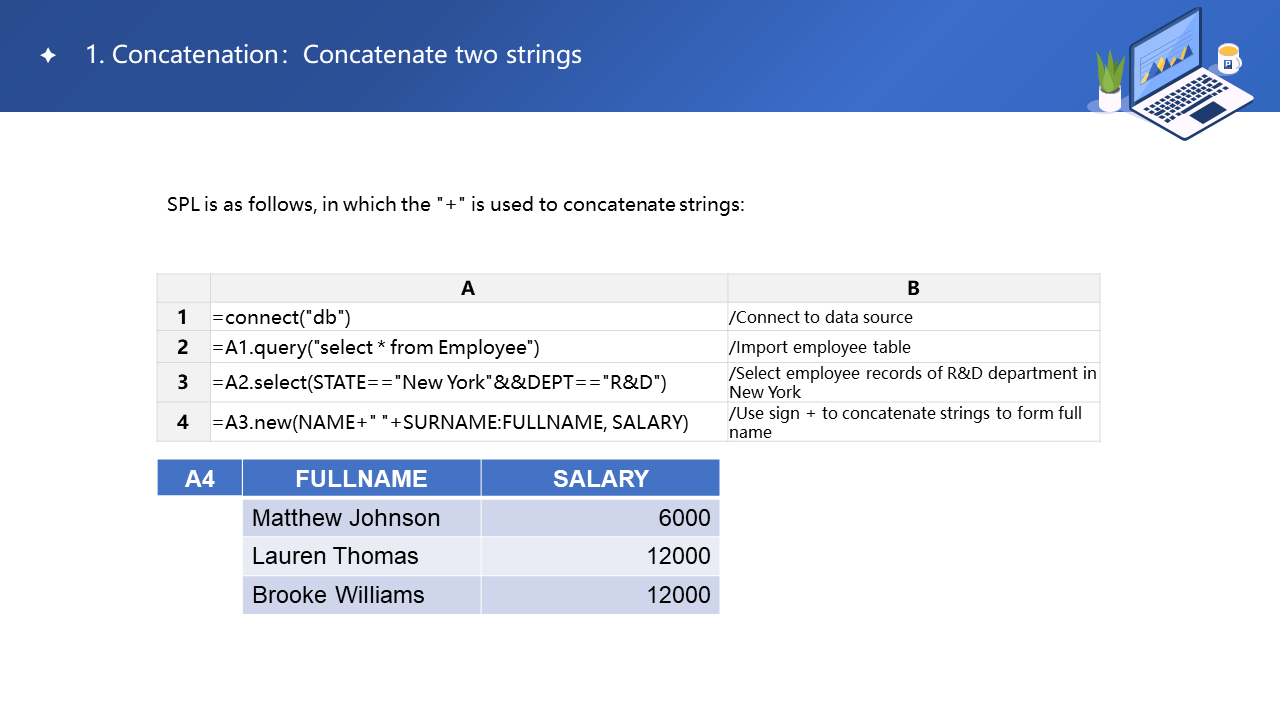The height and width of the screenshot is (720, 1280).
Task: Select column header A in the SPL grid
Action: tap(468, 288)
